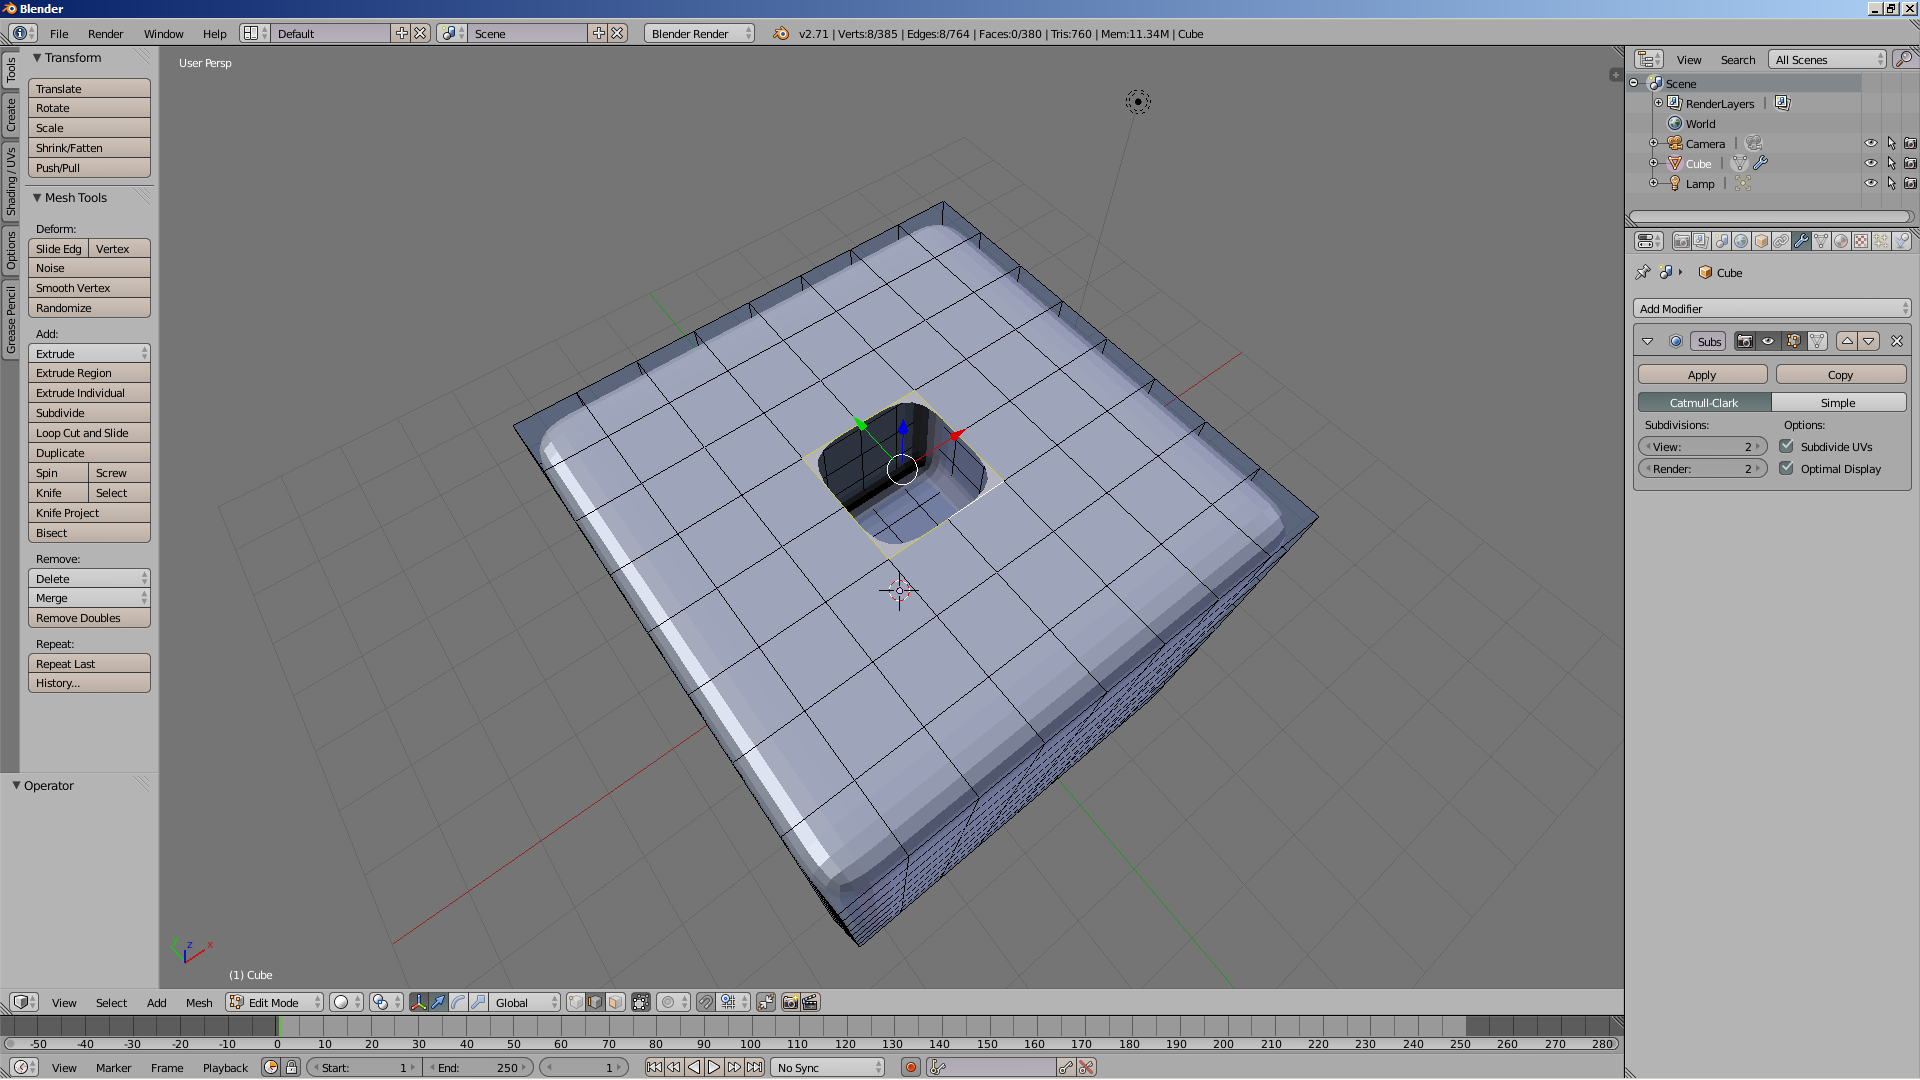Hide the Lamp using eye icon
This screenshot has width=1920, height=1080.
tap(1870, 183)
